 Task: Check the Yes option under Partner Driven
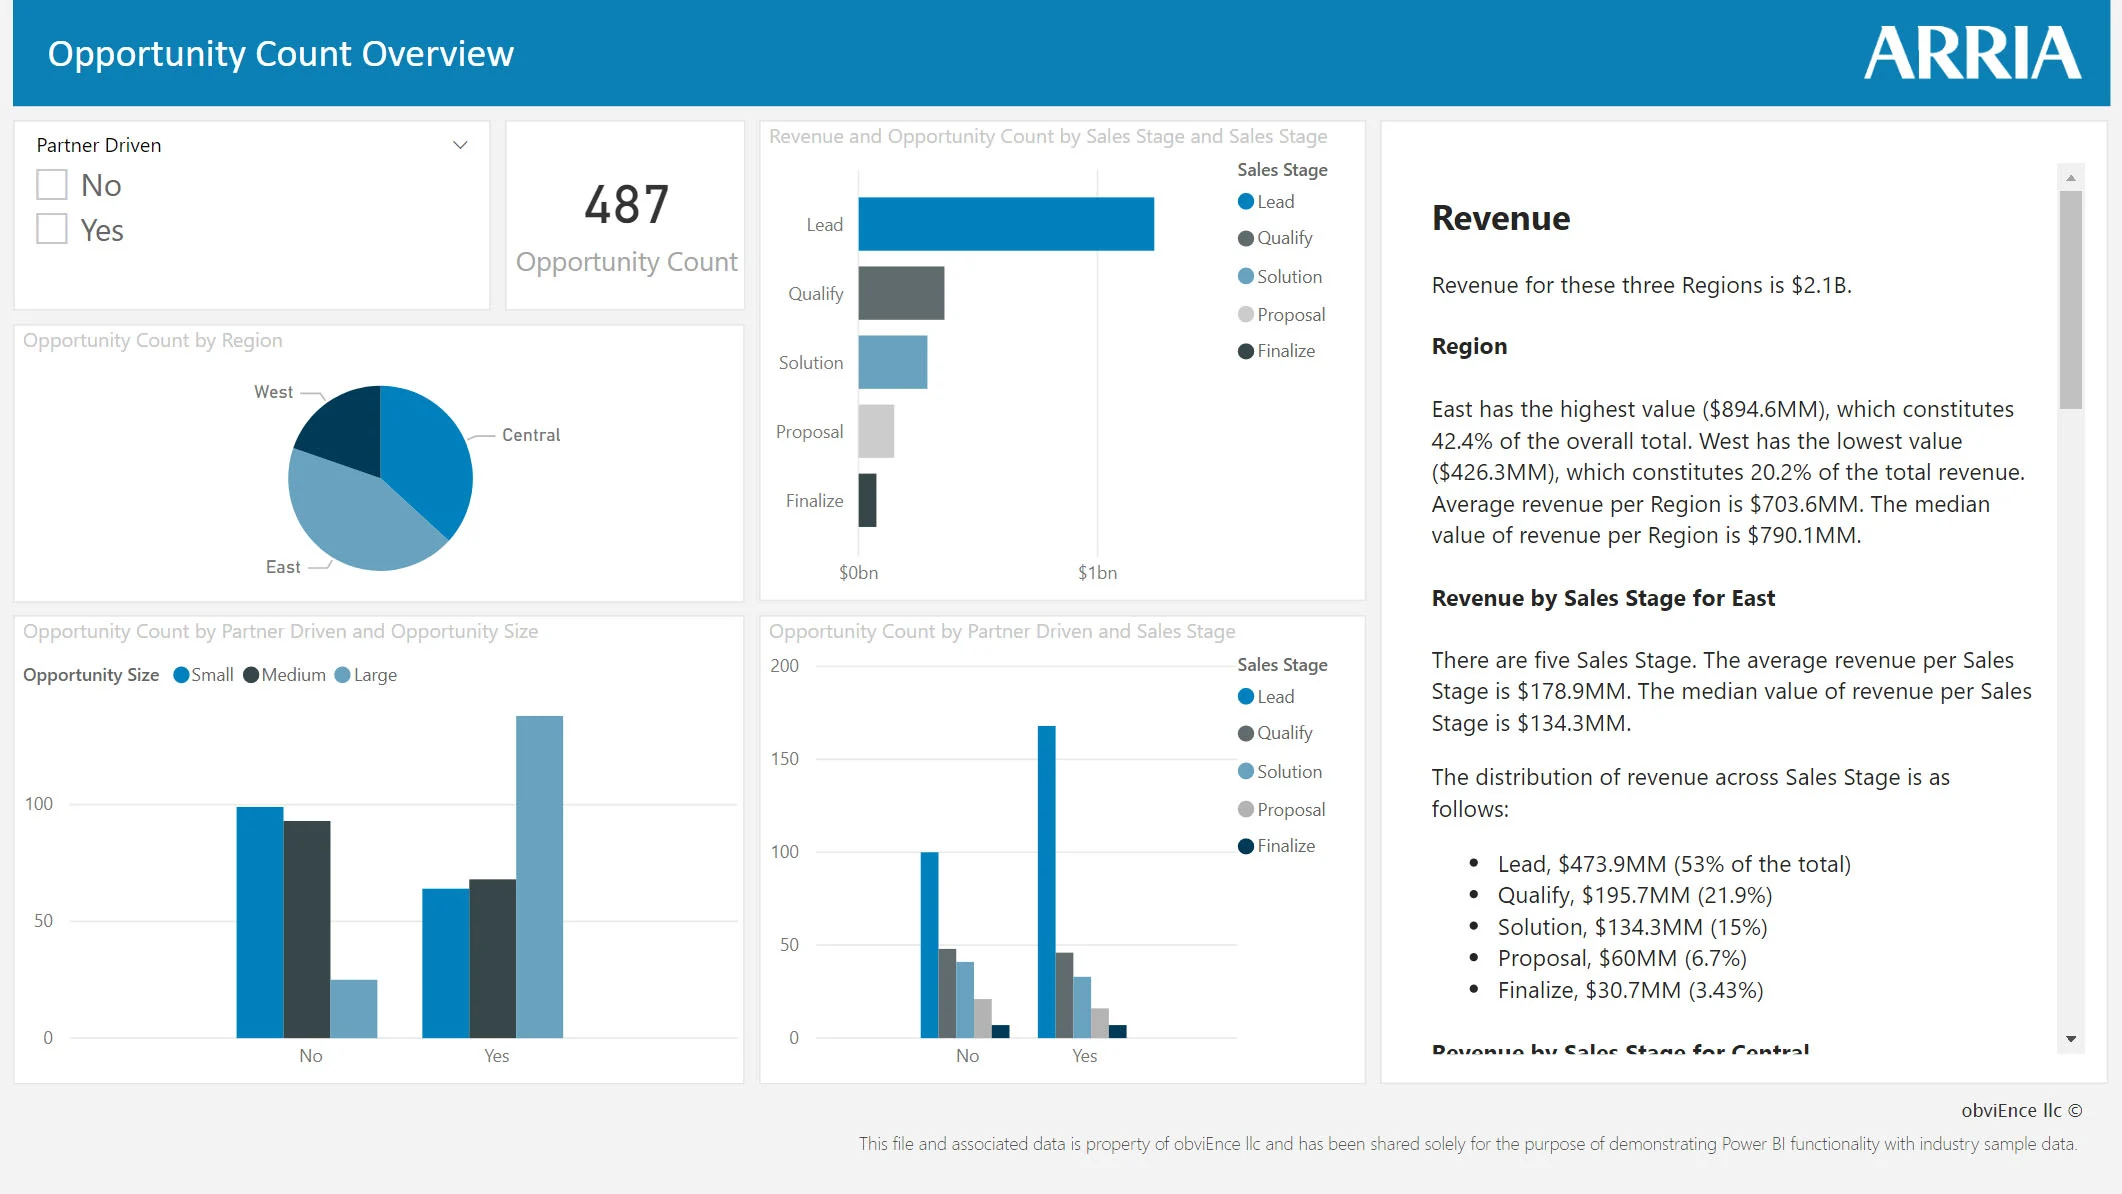[x=51, y=229]
